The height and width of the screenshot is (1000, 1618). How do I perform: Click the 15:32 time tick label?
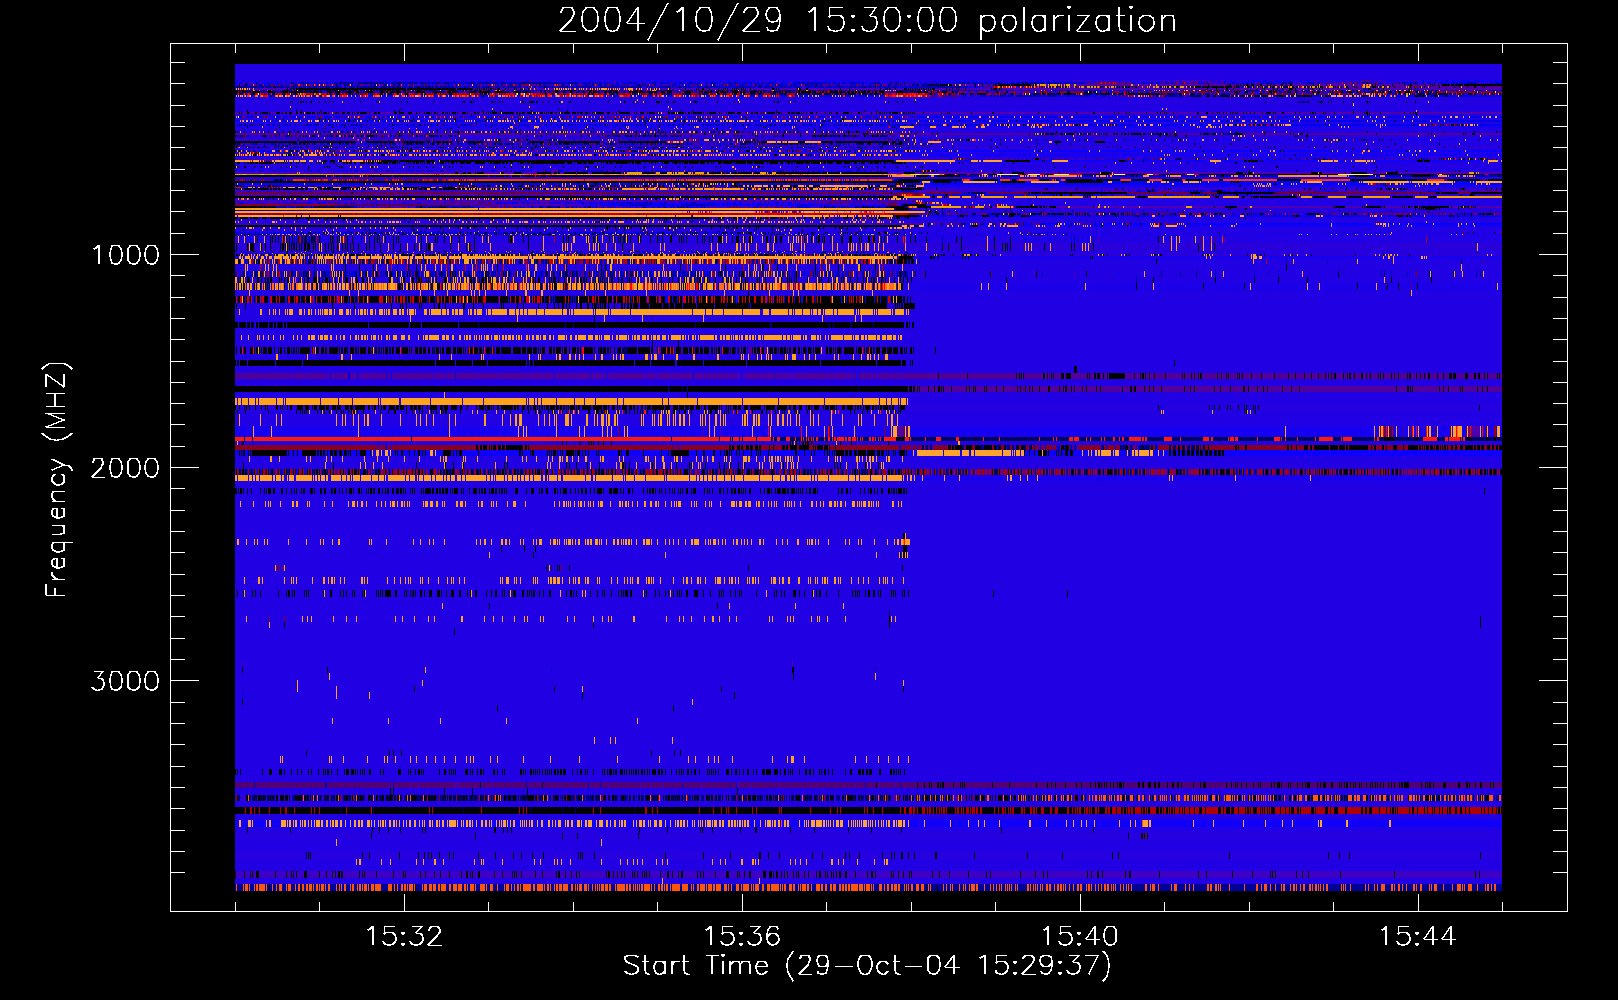click(x=404, y=936)
